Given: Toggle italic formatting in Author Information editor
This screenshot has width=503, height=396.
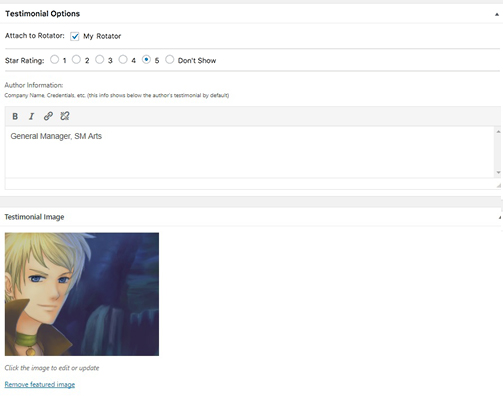Looking at the screenshot, I should pos(31,116).
